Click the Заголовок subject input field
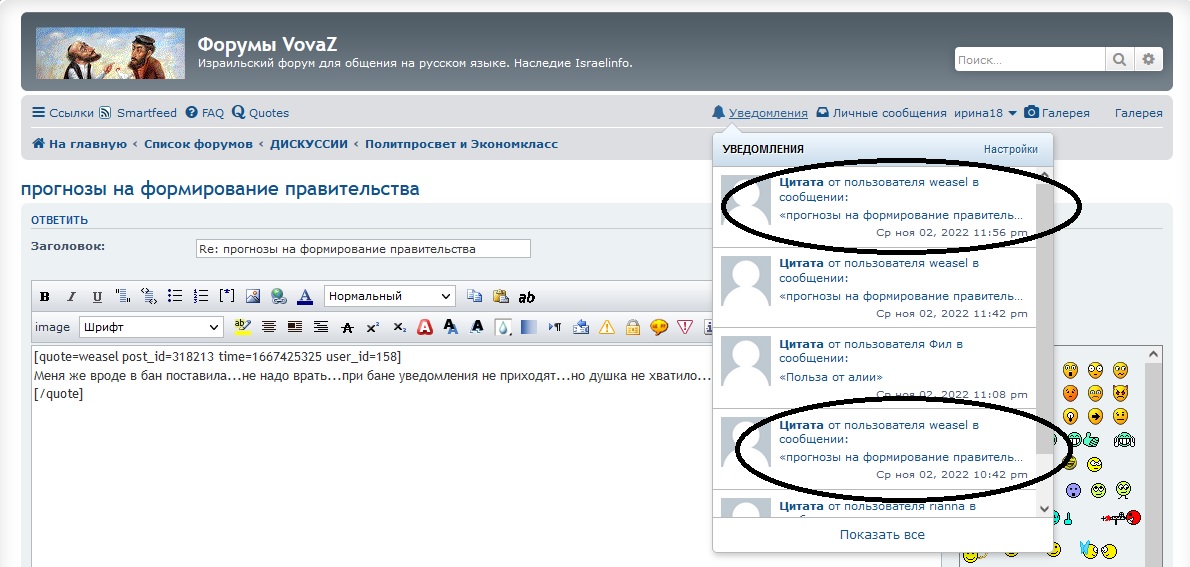The height and width of the screenshot is (567, 1190). tap(363, 249)
